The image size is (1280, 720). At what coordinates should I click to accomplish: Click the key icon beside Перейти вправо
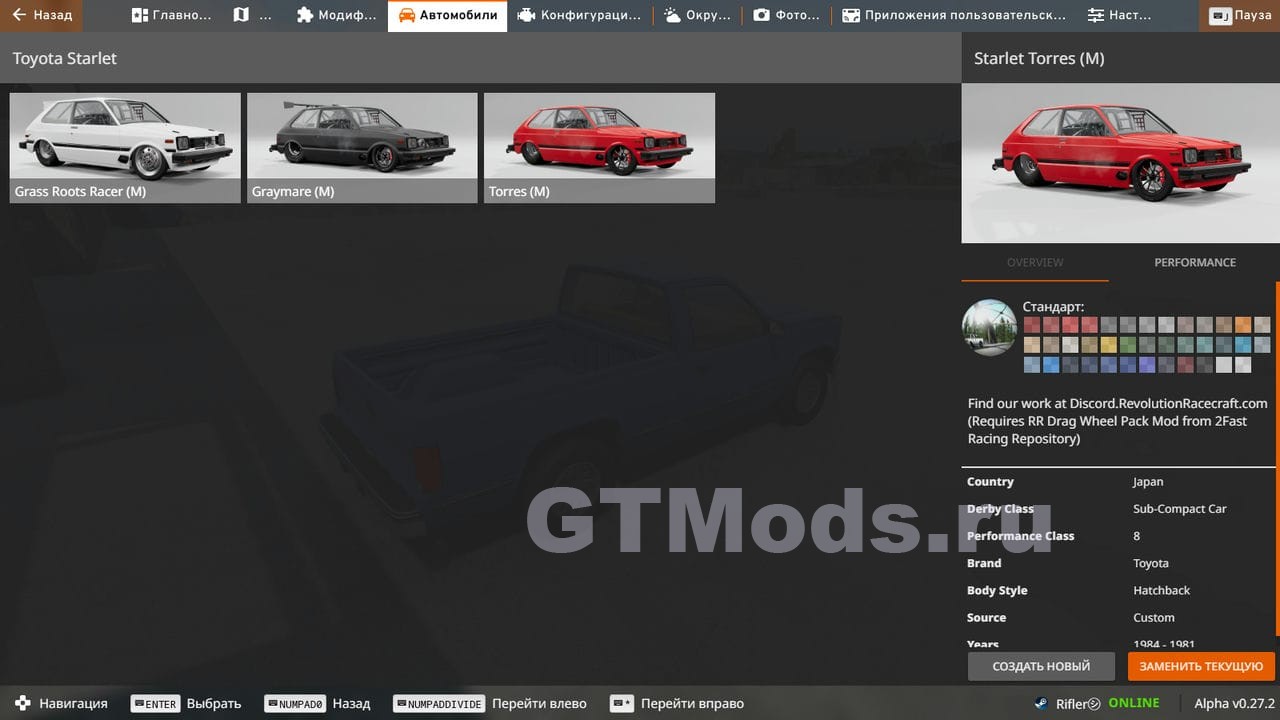622,703
